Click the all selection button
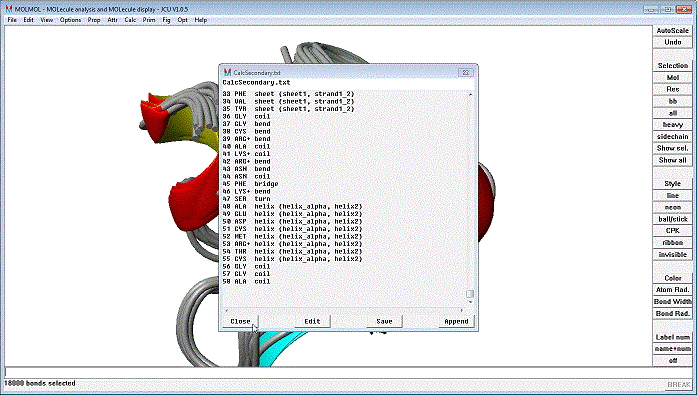This screenshot has height=395, width=697. [673, 113]
